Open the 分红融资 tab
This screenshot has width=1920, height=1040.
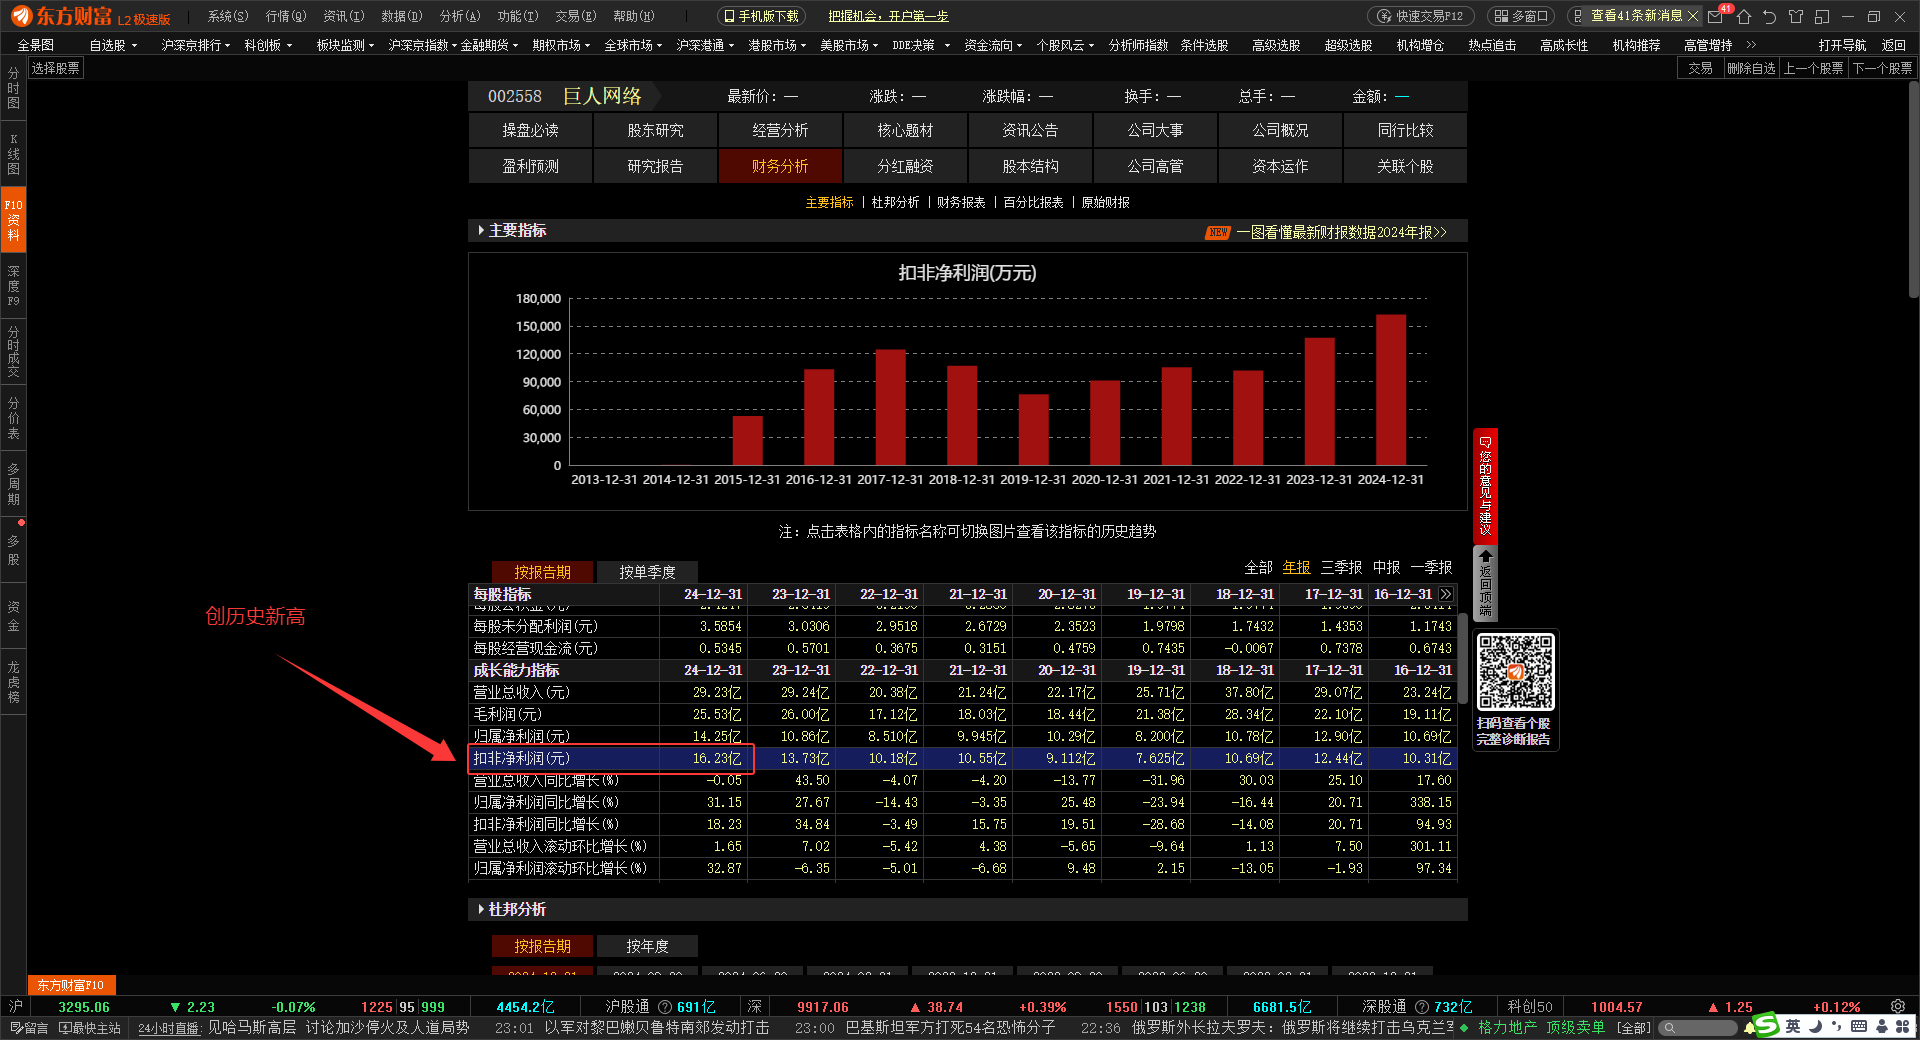[x=905, y=166]
